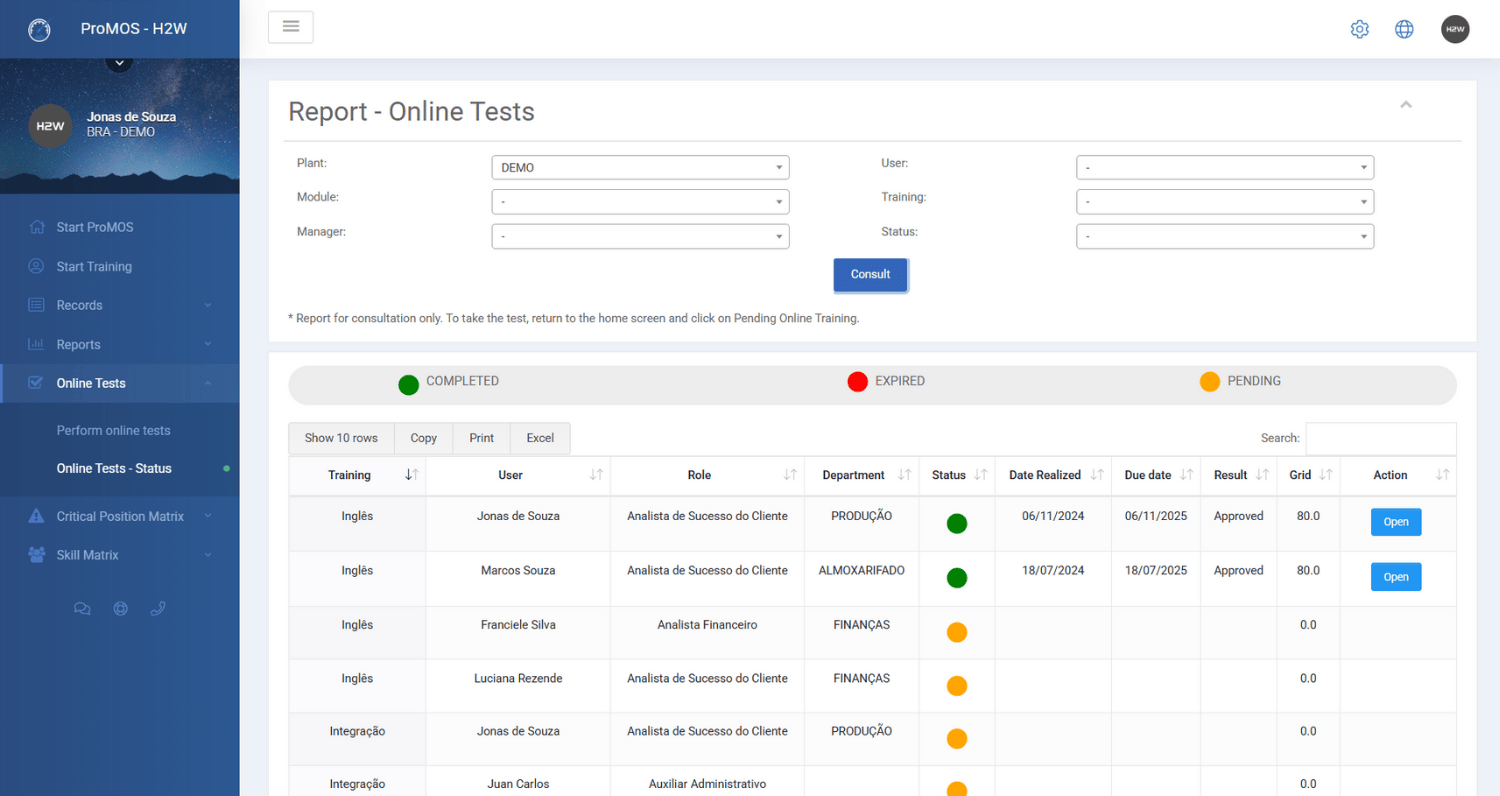Open the Training filter dropdown
Viewport: 1500px width, 796px height.
pyautogui.click(x=1225, y=202)
